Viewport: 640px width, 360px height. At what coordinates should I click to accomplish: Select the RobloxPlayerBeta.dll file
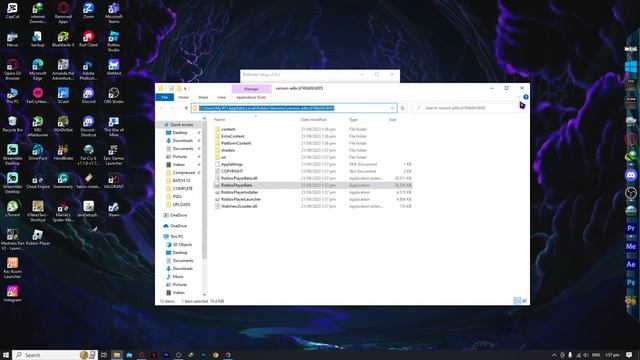tap(239, 178)
